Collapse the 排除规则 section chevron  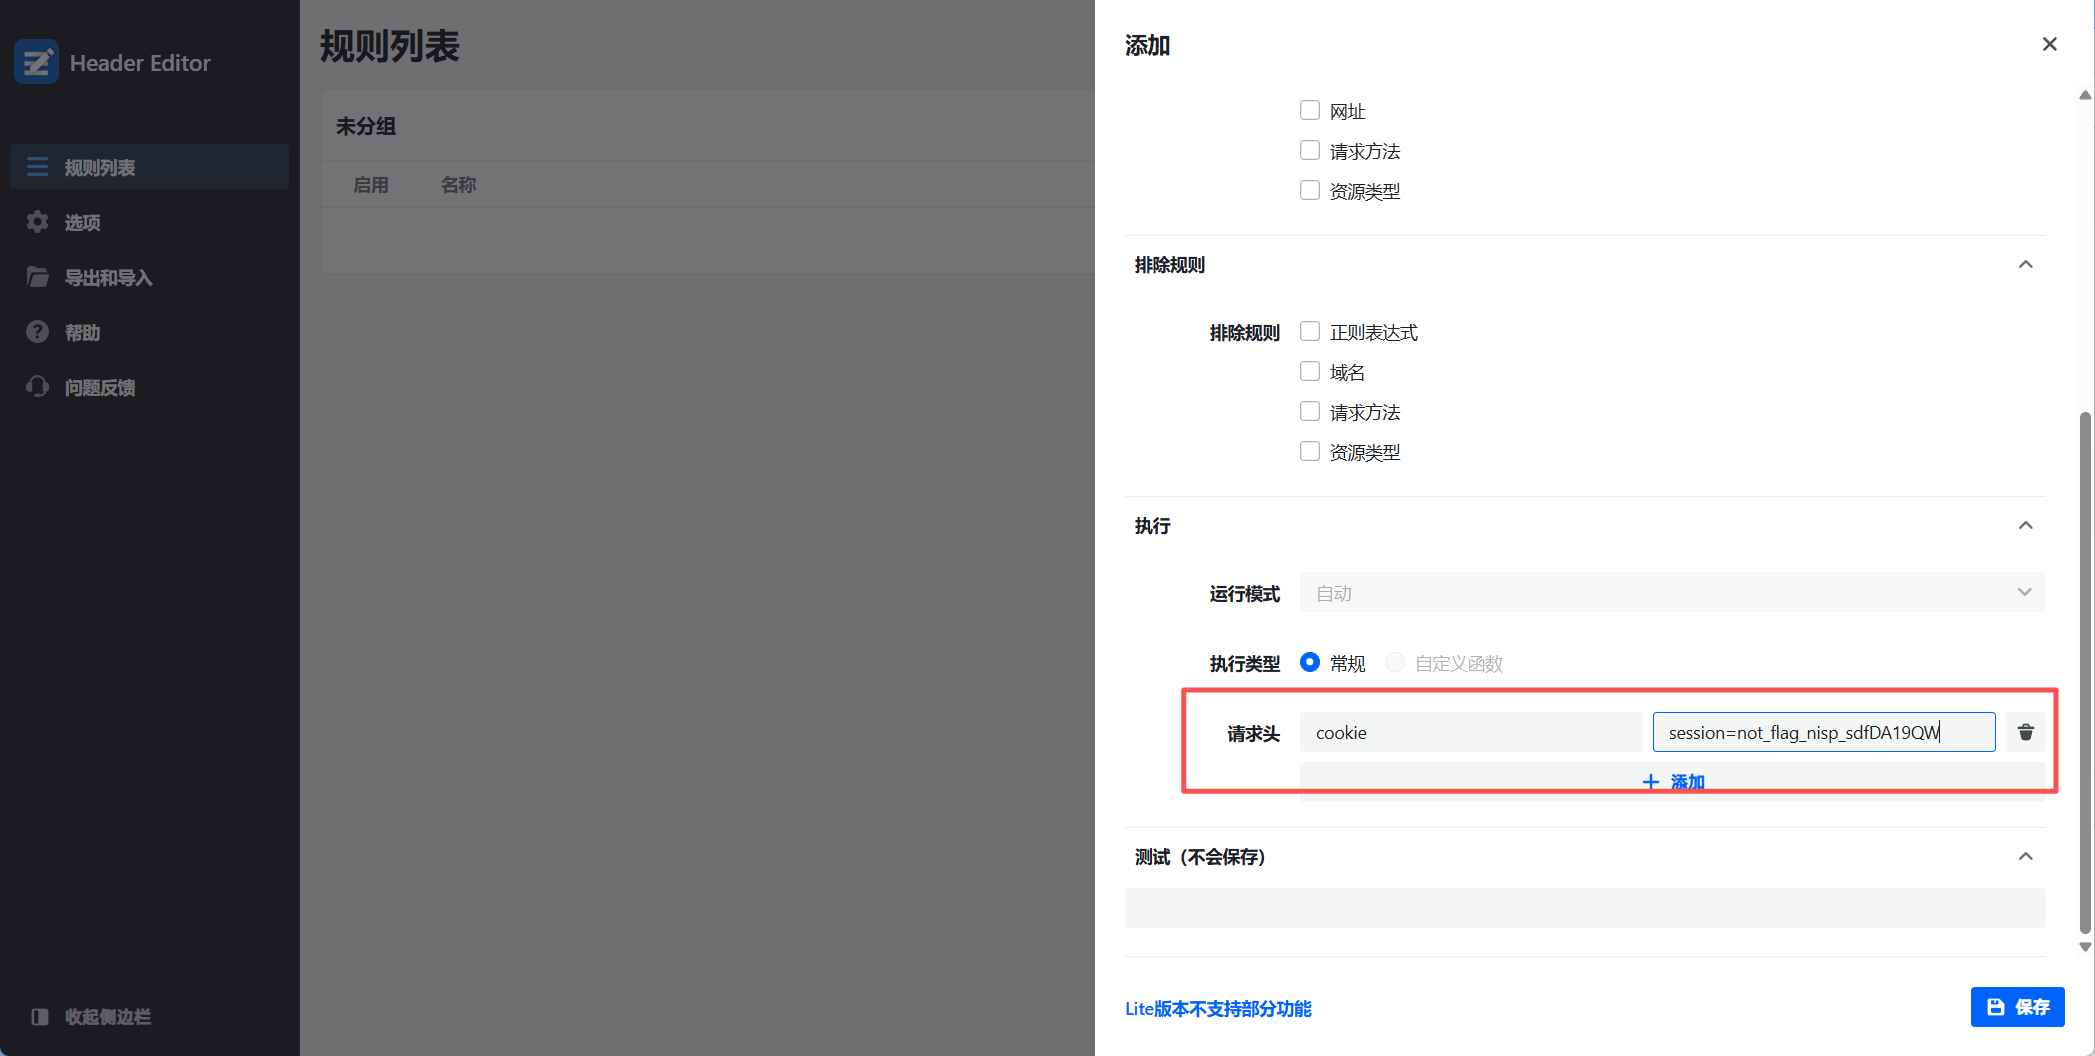tap(2025, 265)
